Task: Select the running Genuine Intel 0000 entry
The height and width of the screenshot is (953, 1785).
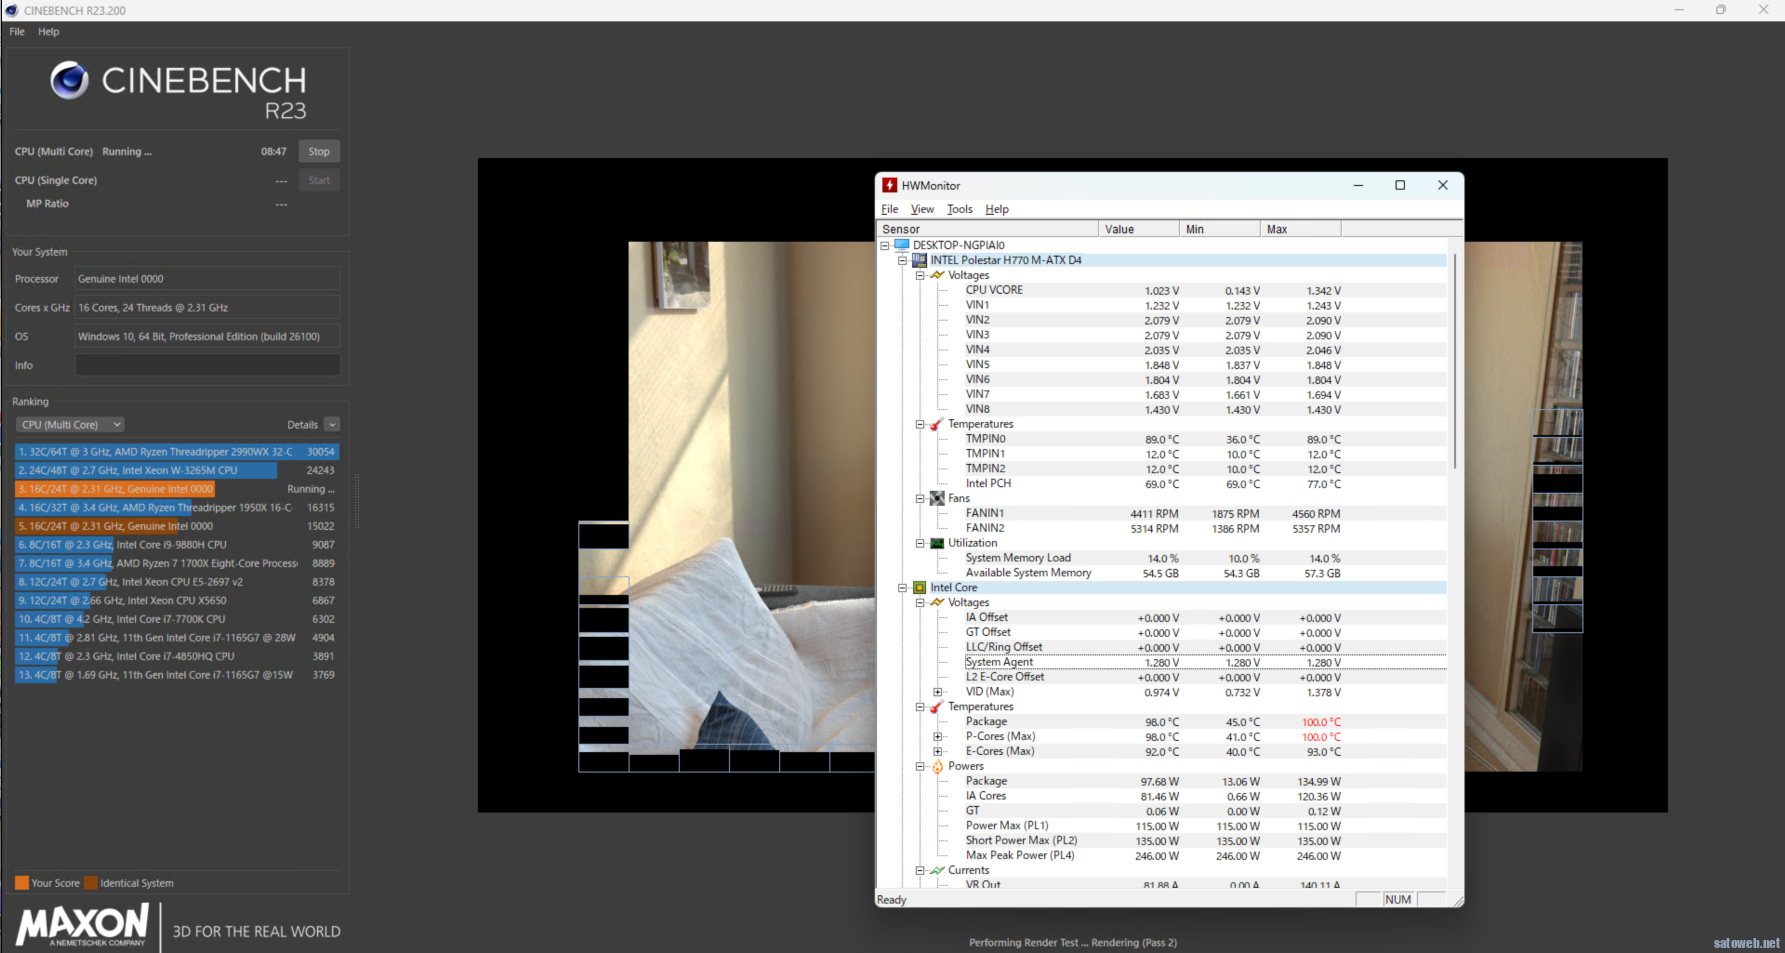Action: [177, 489]
